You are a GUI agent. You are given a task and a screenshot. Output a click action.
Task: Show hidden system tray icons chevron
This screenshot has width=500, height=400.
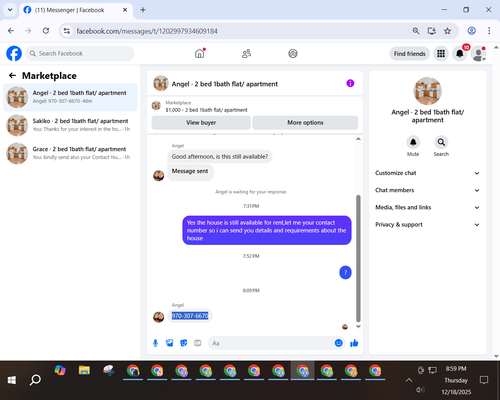point(409,380)
